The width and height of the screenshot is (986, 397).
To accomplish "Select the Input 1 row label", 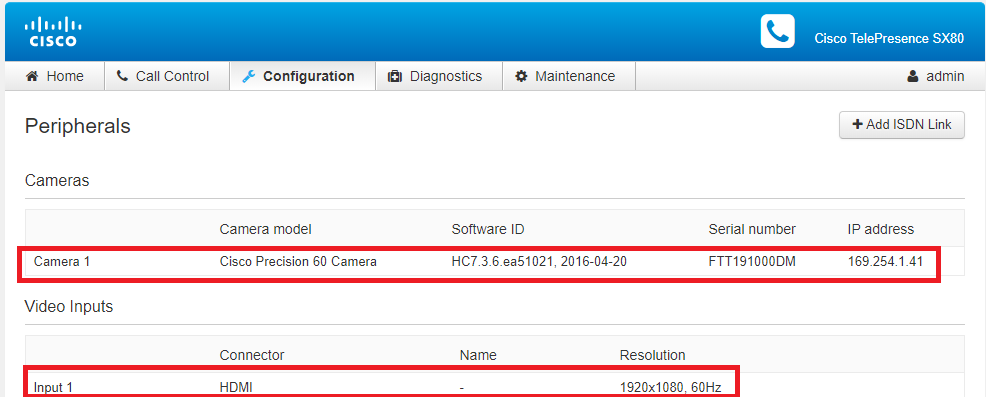I will tap(53, 388).
